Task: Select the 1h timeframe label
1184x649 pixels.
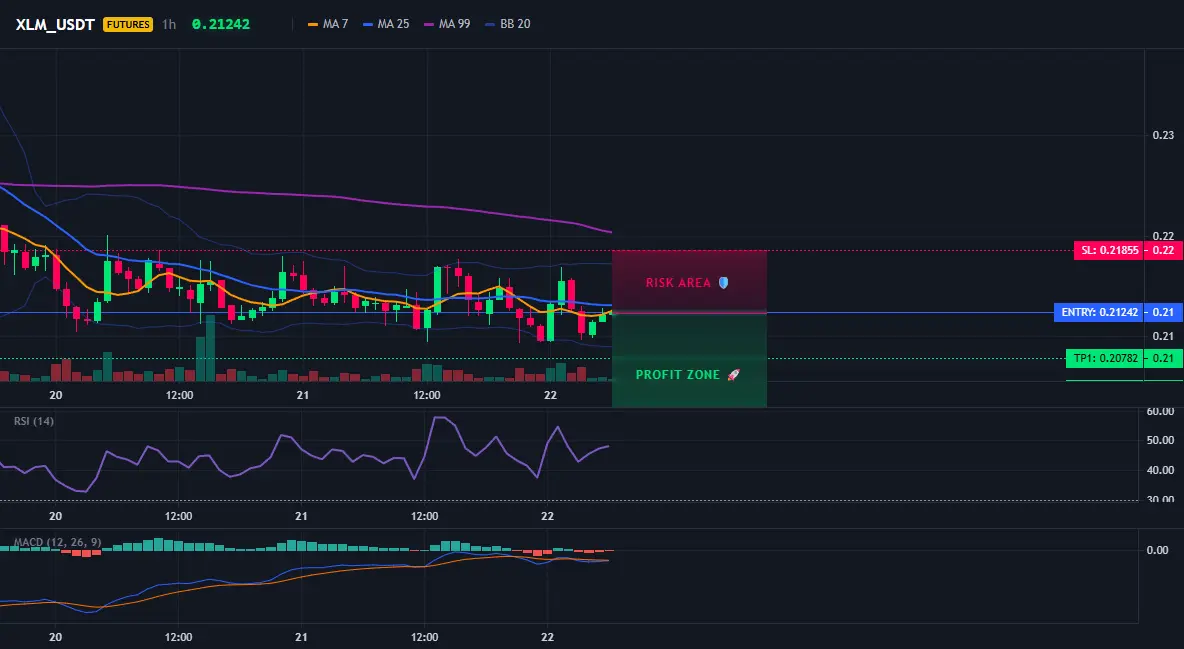Action: [169, 24]
